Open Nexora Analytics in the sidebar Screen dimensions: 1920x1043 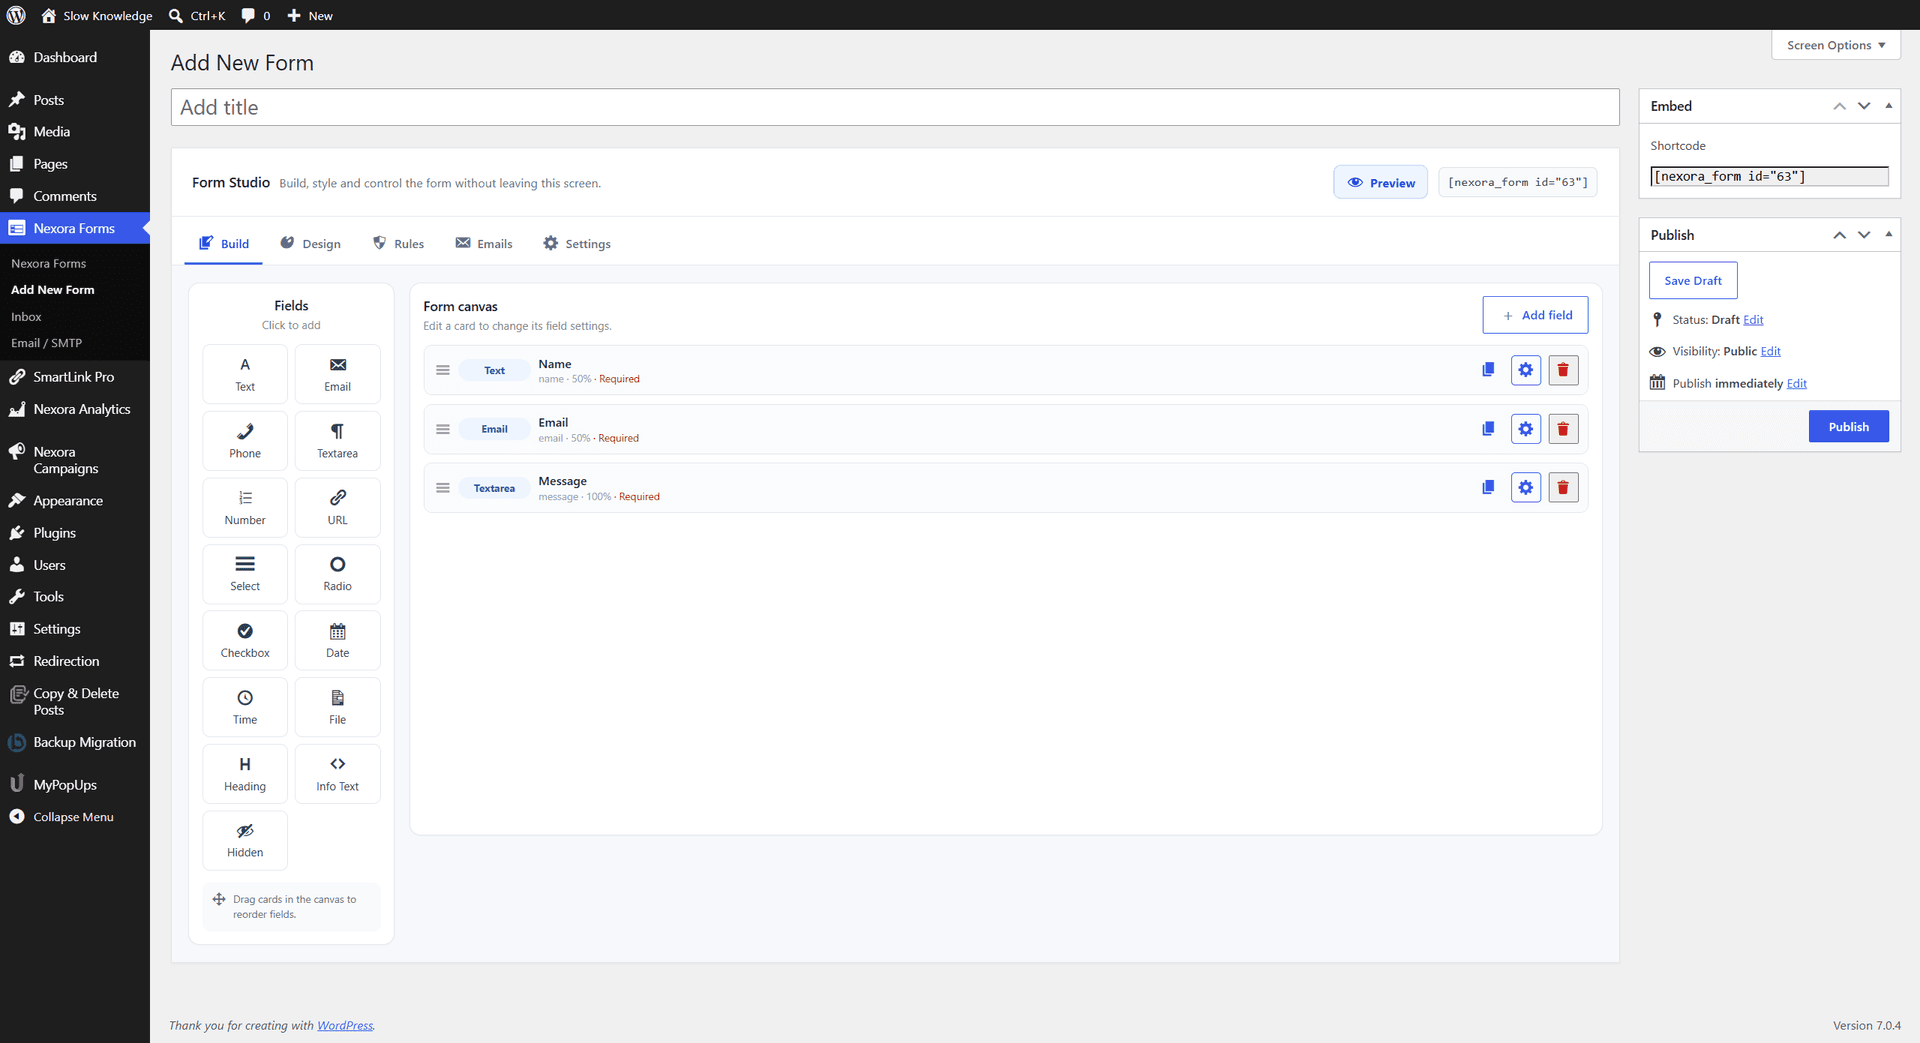click(x=75, y=409)
